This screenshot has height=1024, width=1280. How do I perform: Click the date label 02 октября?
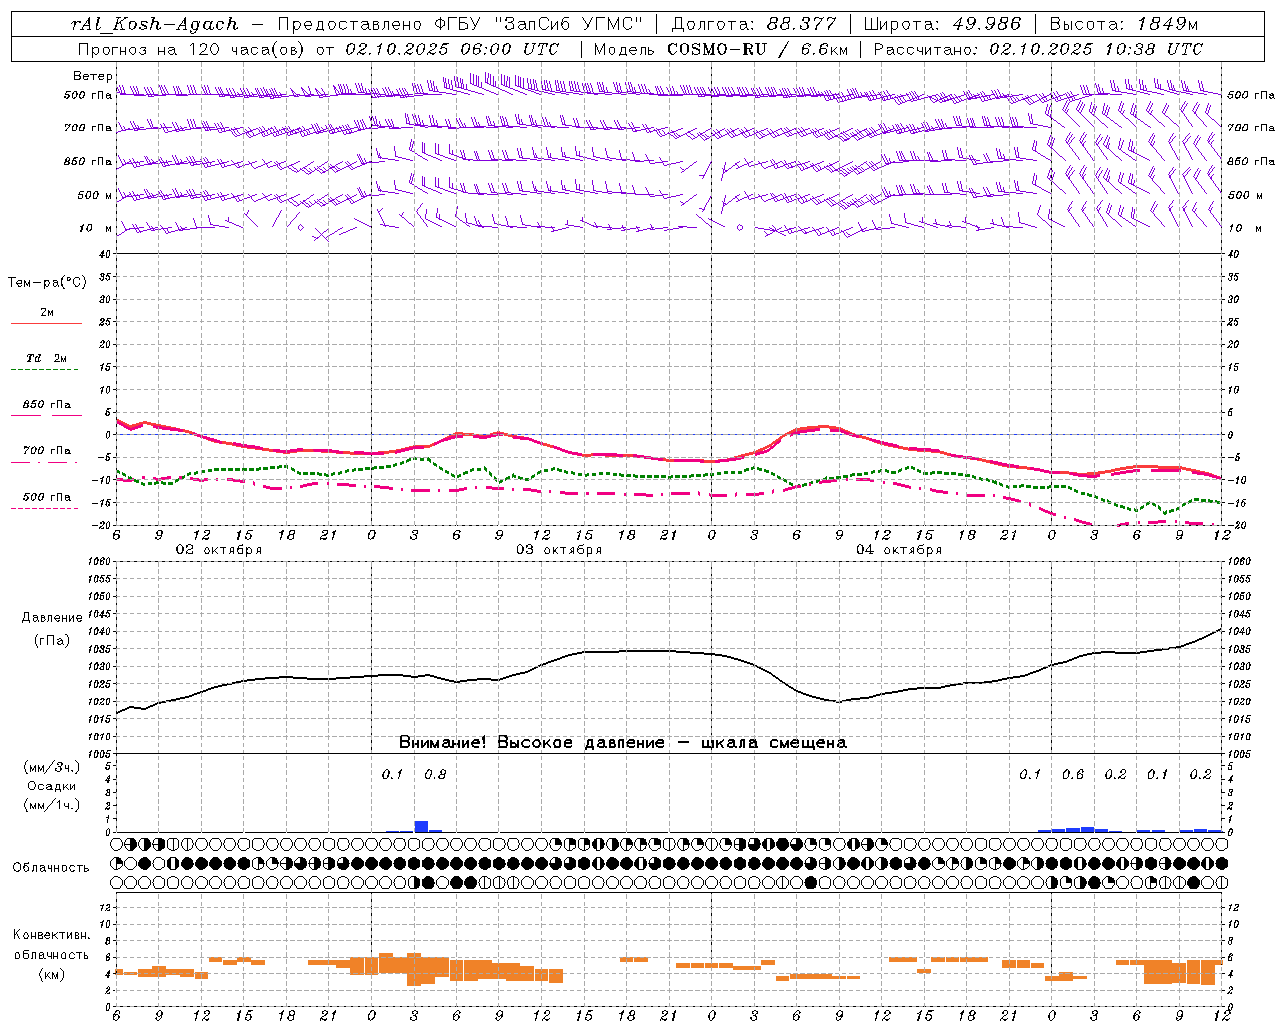[219, 550]
